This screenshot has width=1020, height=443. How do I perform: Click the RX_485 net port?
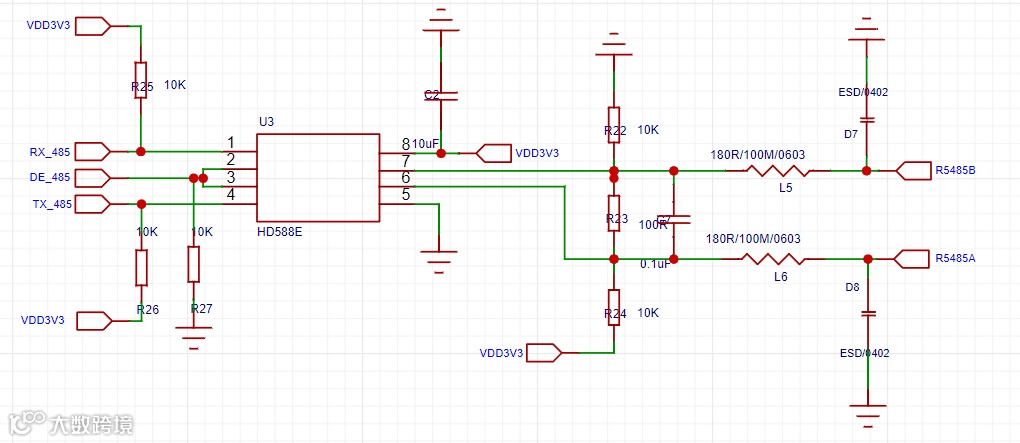(94, 152)
